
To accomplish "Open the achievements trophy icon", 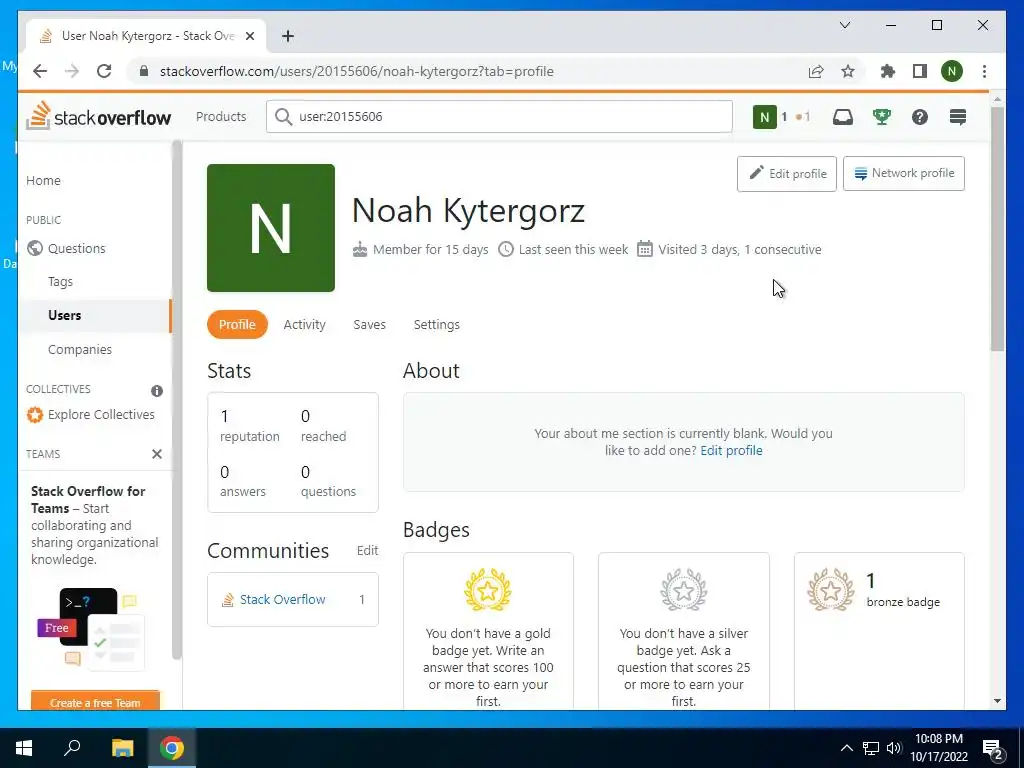I will point(882,117).
